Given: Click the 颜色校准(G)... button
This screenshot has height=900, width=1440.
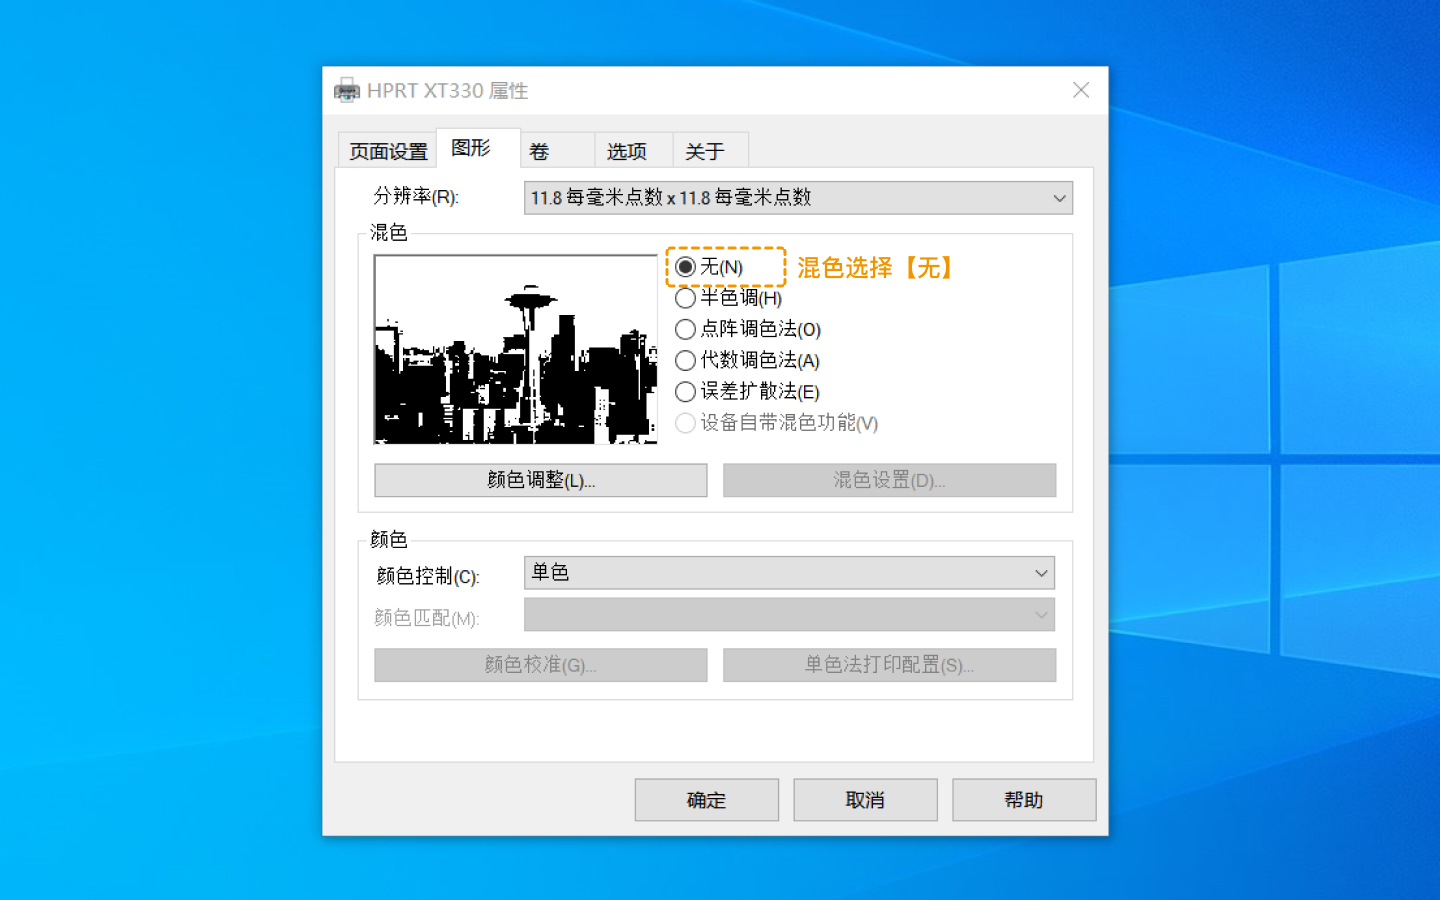Looking at the screenshot, I should pyautogui.click(x=541, y=665).
